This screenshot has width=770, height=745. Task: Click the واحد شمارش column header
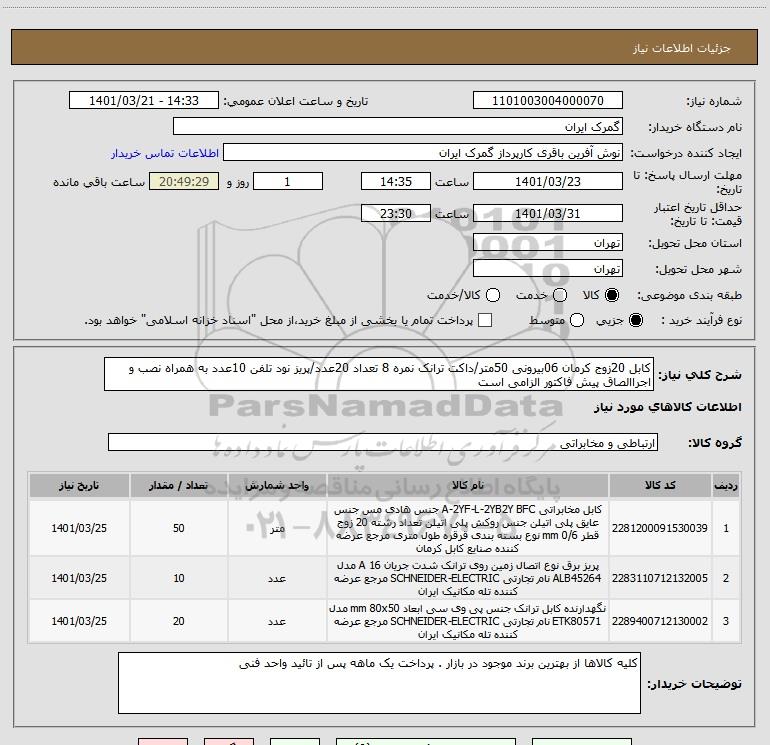[x=277, y=486]
